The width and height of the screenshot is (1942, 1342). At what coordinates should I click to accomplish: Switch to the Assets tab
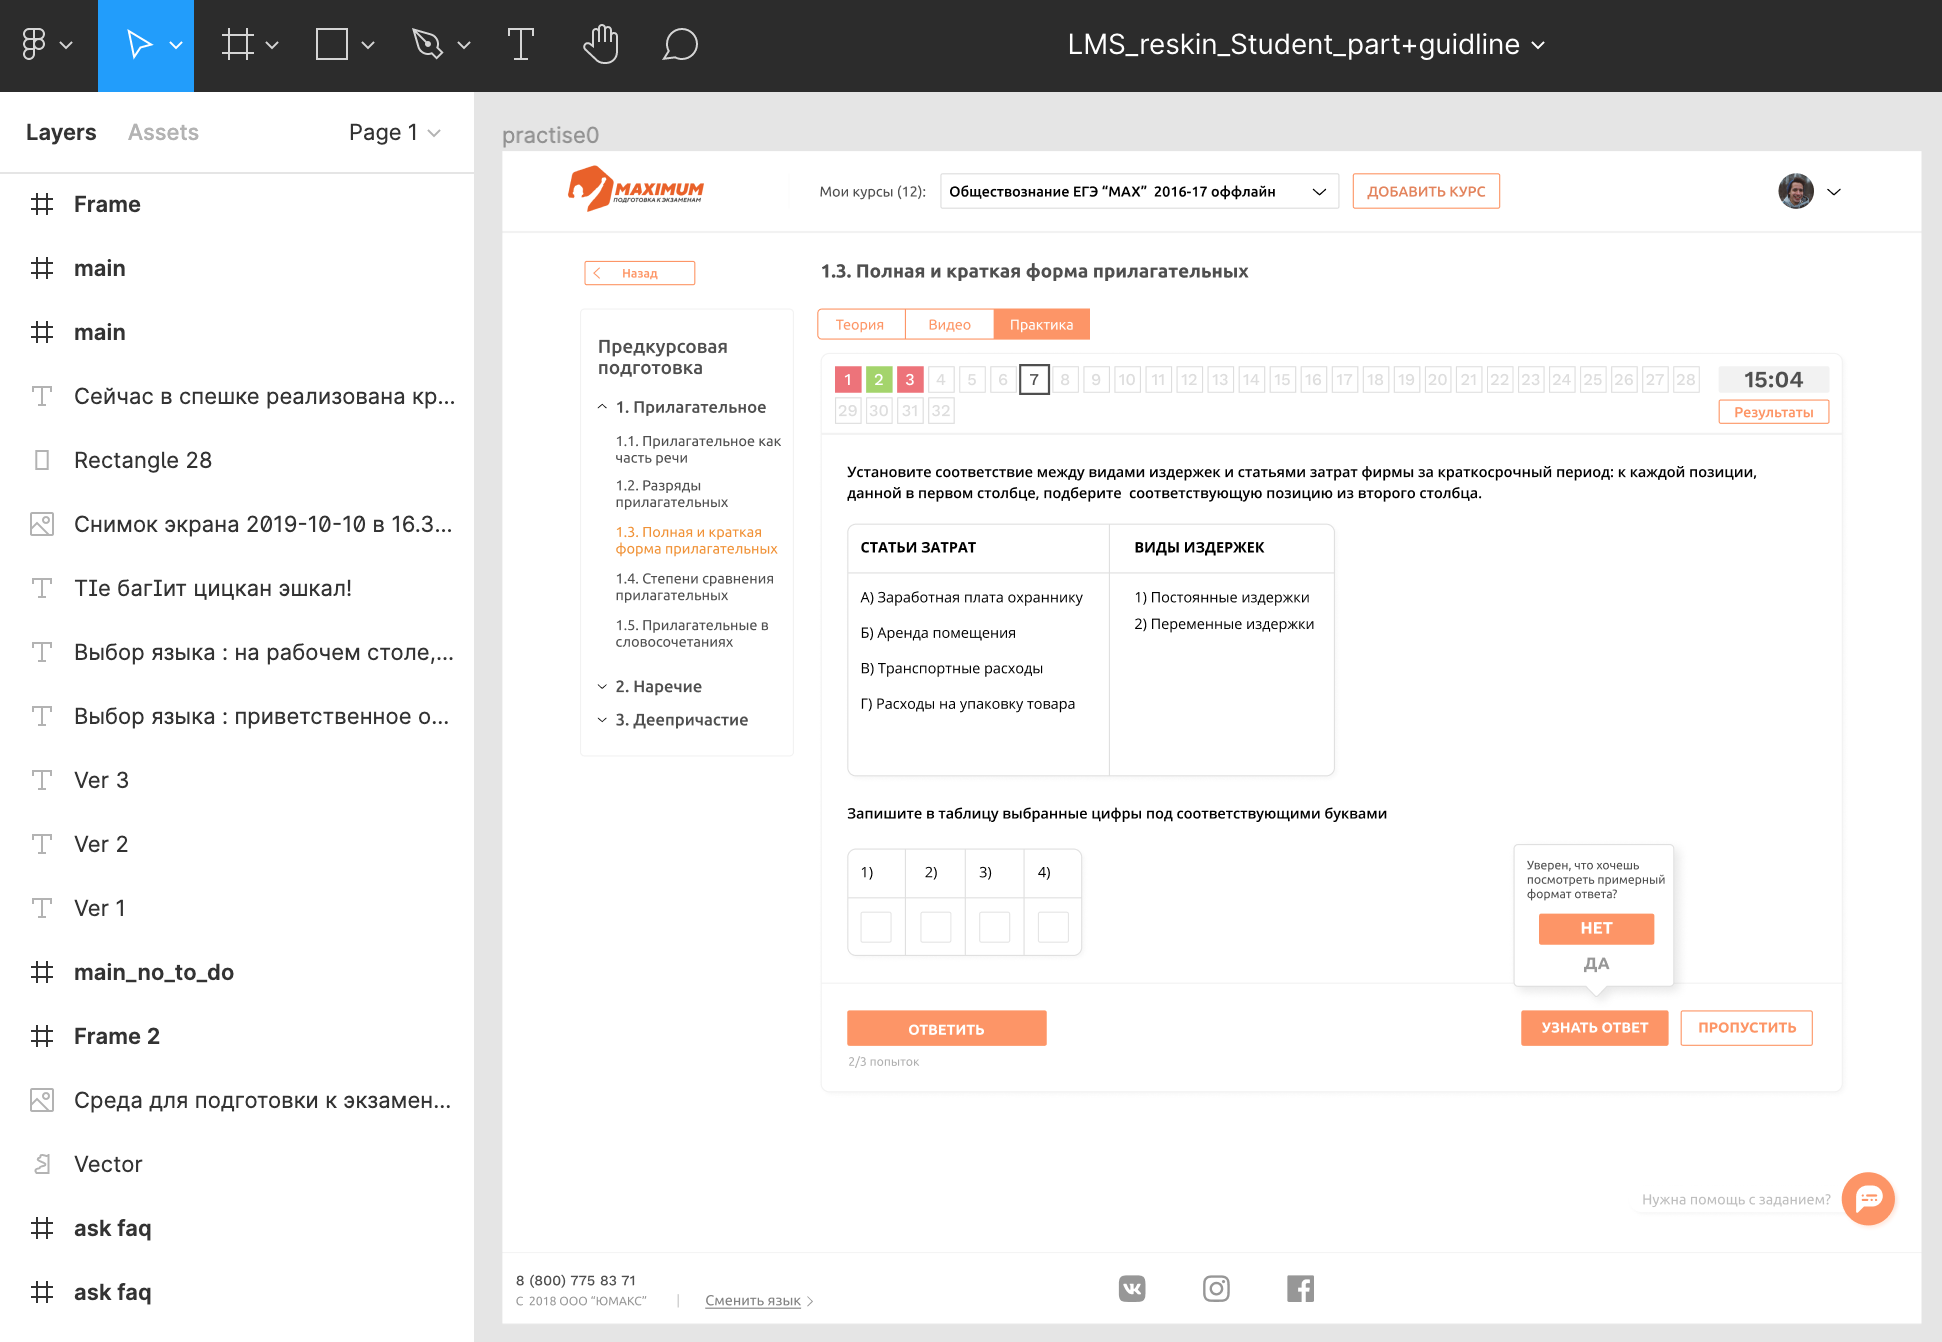163,133
